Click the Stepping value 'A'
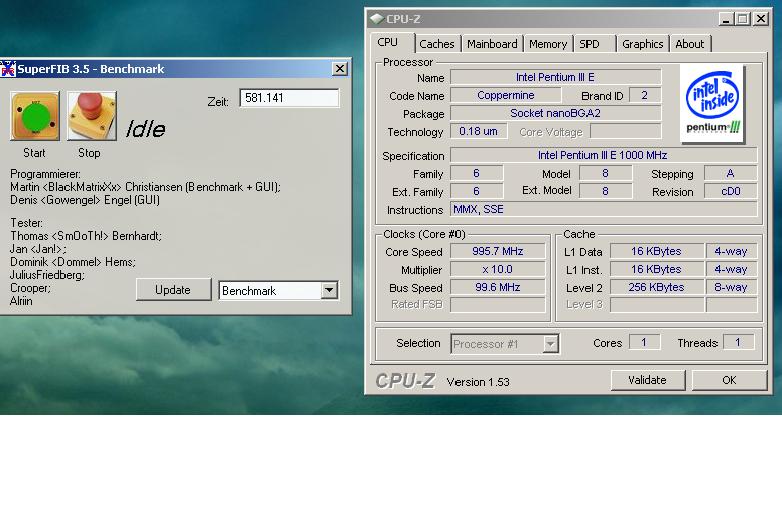 point(731,174)
